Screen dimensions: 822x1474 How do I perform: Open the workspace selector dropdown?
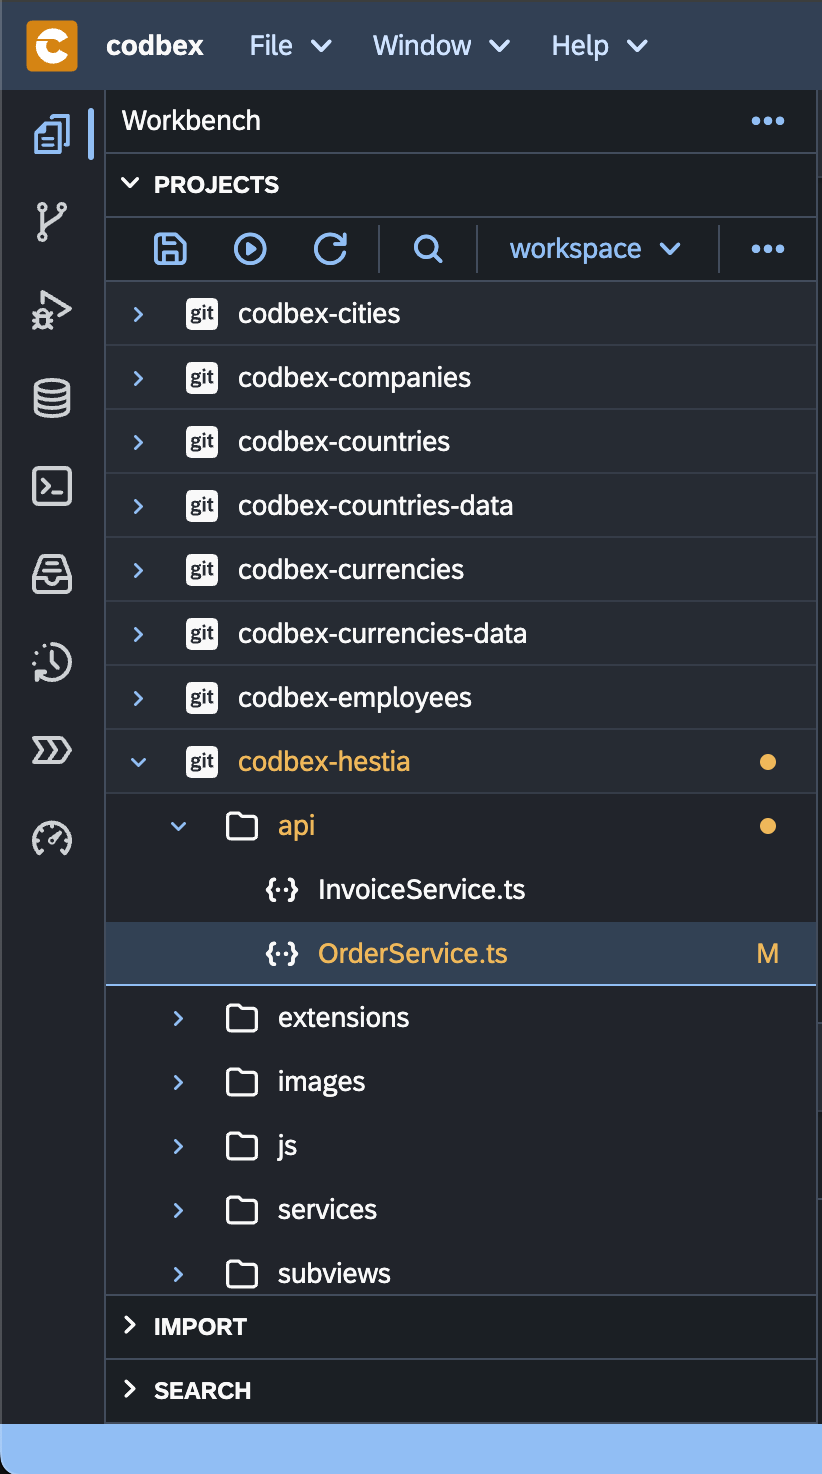(596, 249)
